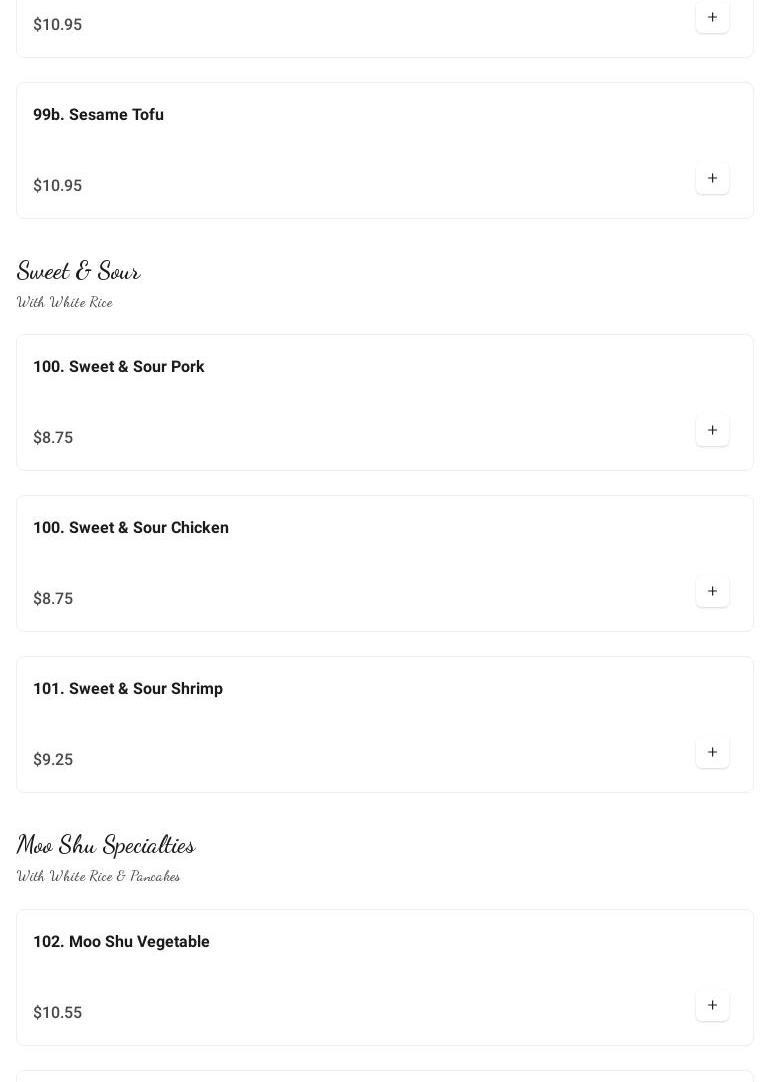This screenshot has height=1082, width=770.
Task: Click the "With White Rice & Pancakes" subtitle
Action: pyautogui.click(x=98, y=876)
